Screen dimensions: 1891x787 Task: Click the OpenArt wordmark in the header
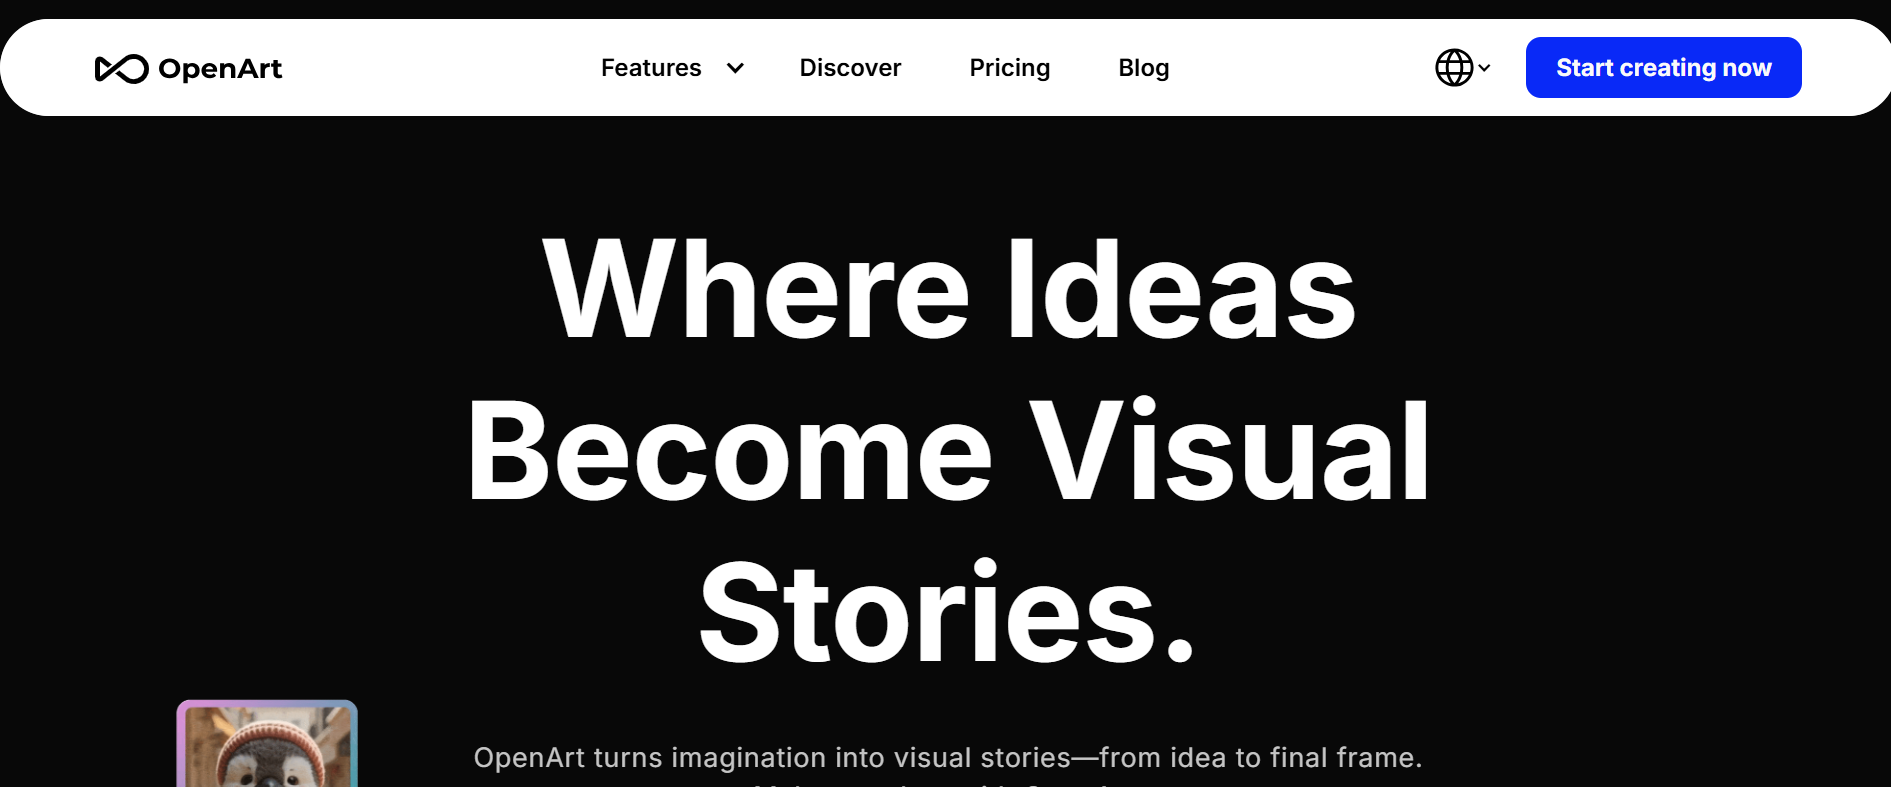coord(220,68)
